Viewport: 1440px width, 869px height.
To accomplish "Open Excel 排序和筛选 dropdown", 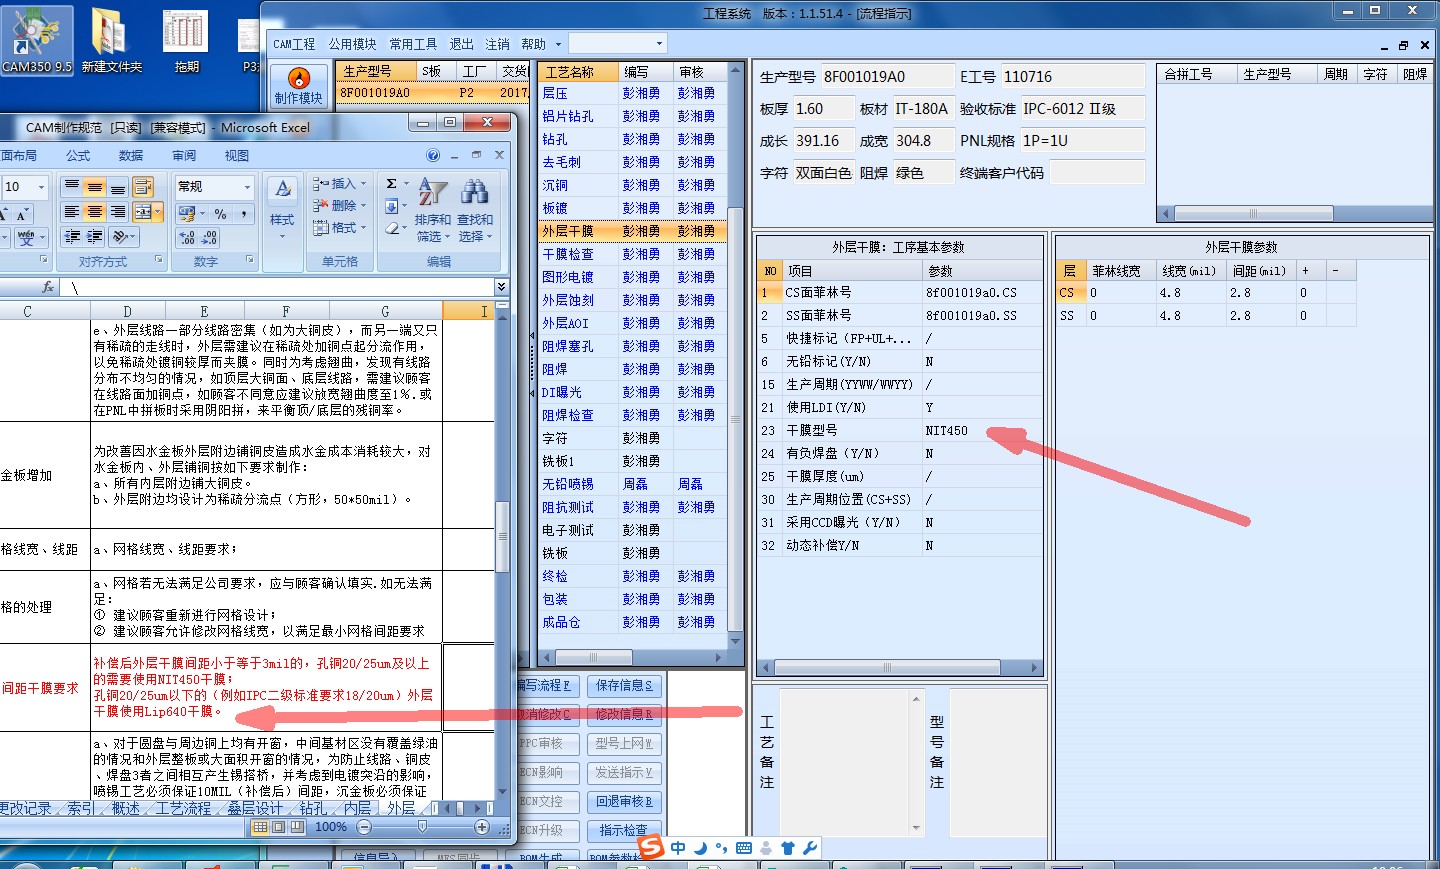I will tap(432, 211).
